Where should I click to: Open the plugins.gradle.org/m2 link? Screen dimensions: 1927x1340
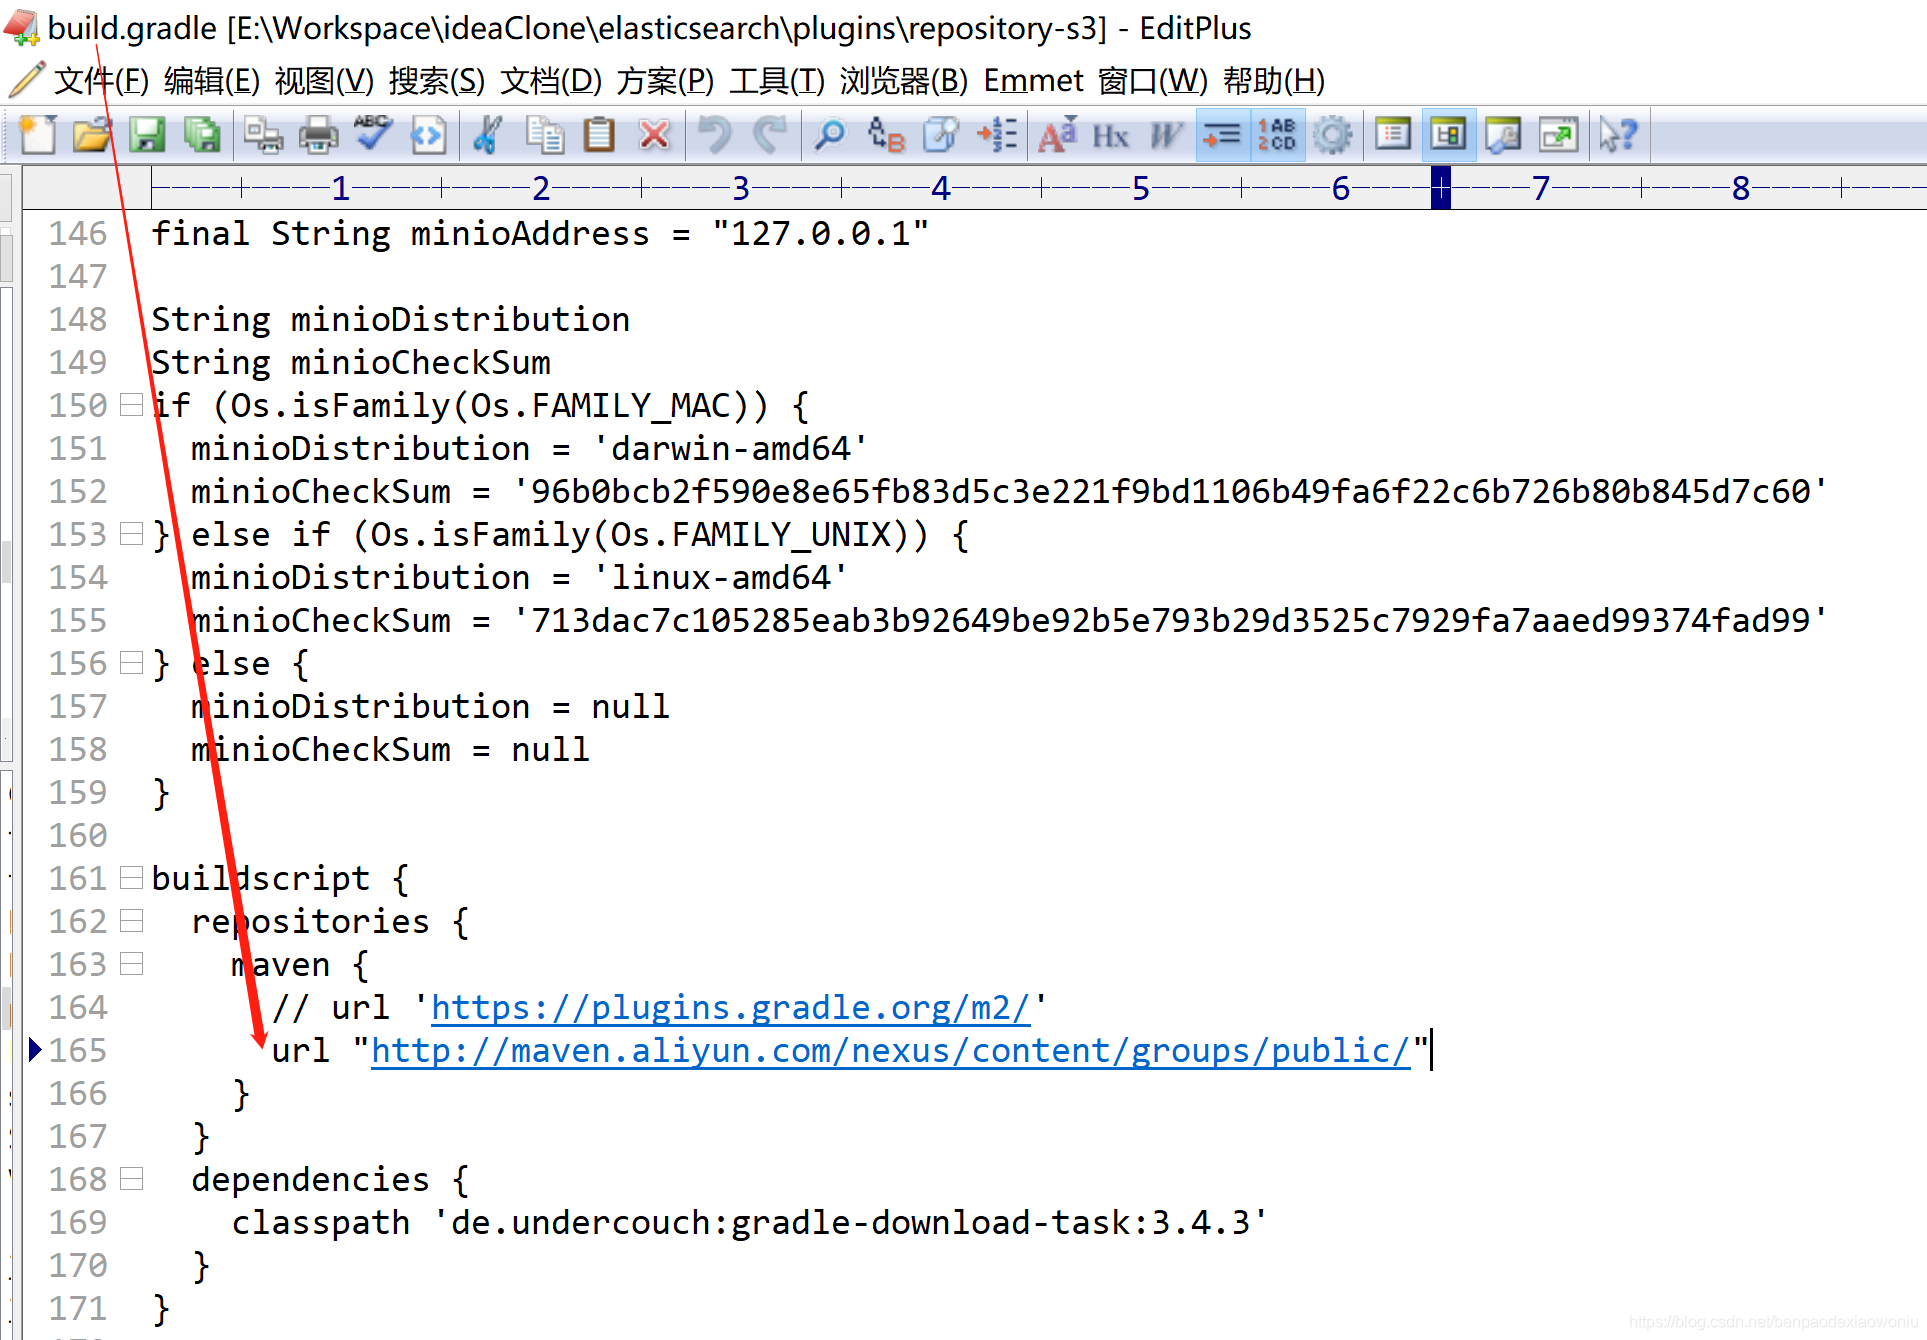click(730, 1008)
